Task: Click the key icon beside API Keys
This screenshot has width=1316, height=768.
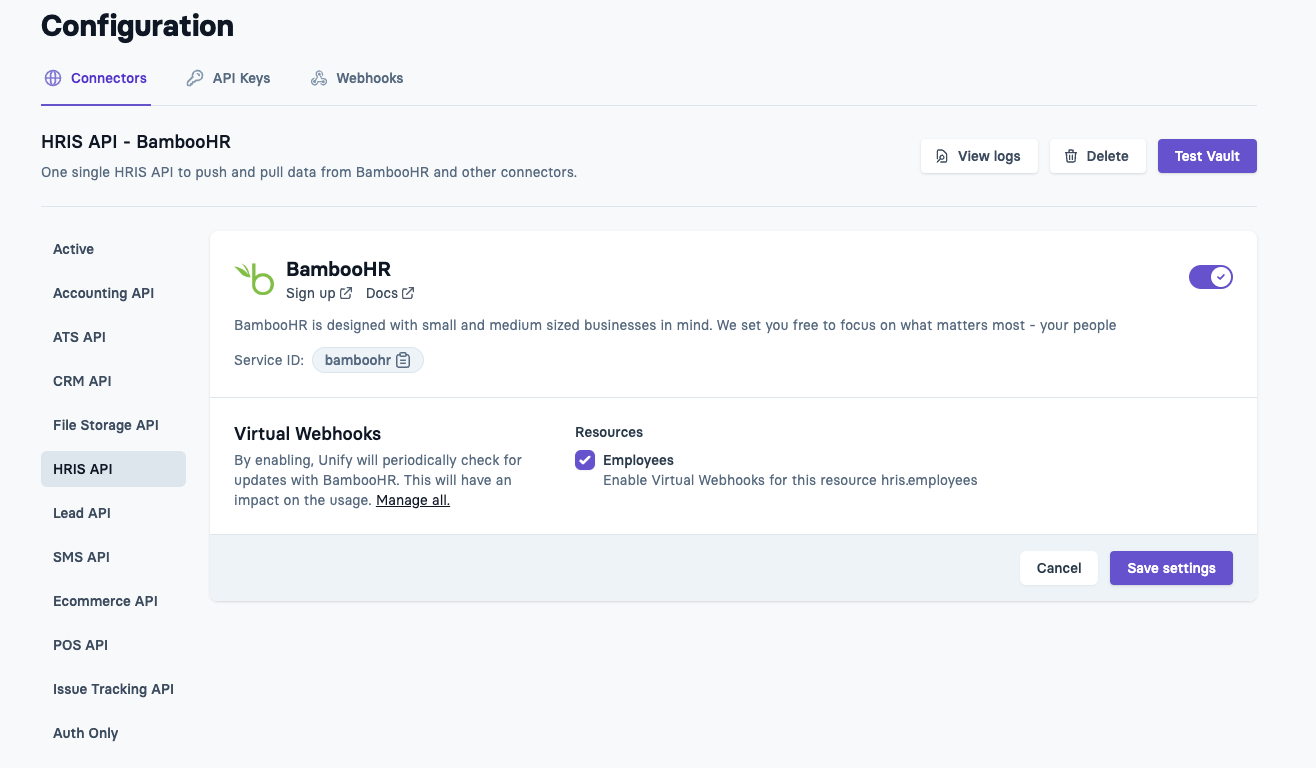Action: pos(195,78)
